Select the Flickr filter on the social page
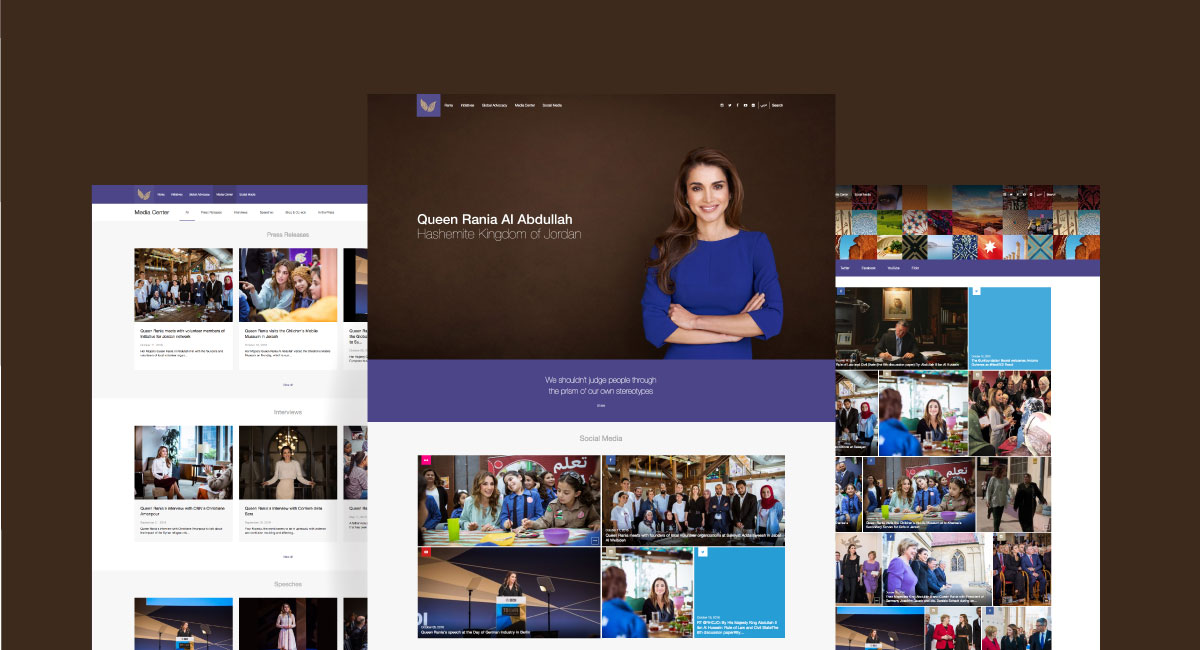Image resolution: width=1200 pixels, height=650 pixels. click(915, 268)
